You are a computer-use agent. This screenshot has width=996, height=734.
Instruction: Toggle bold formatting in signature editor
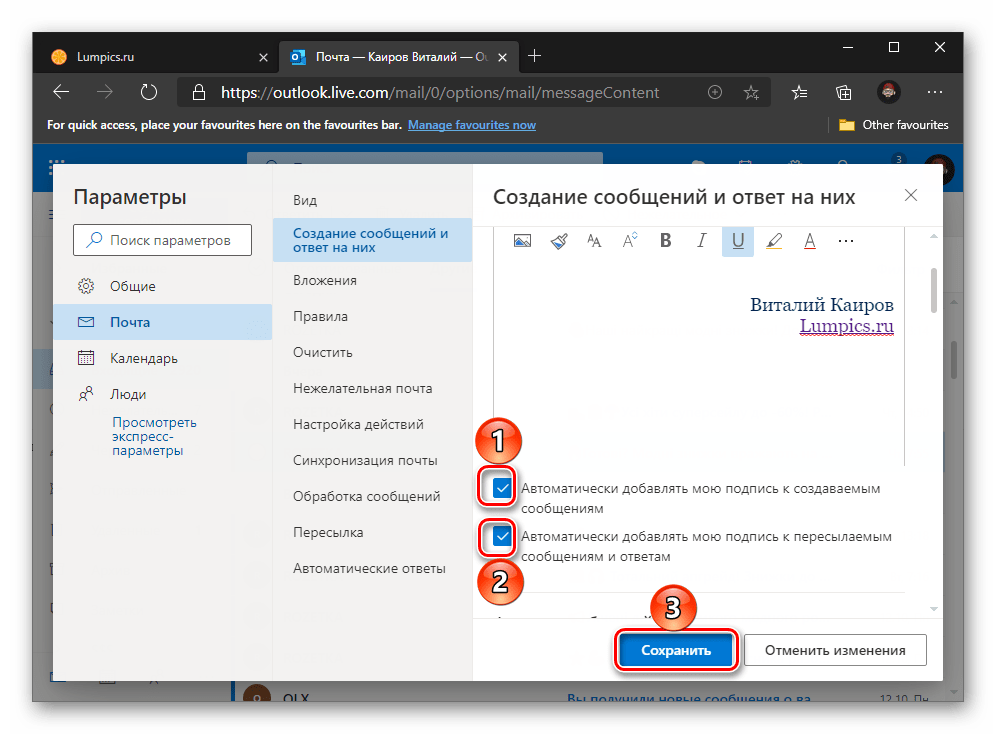pos(666,241)
